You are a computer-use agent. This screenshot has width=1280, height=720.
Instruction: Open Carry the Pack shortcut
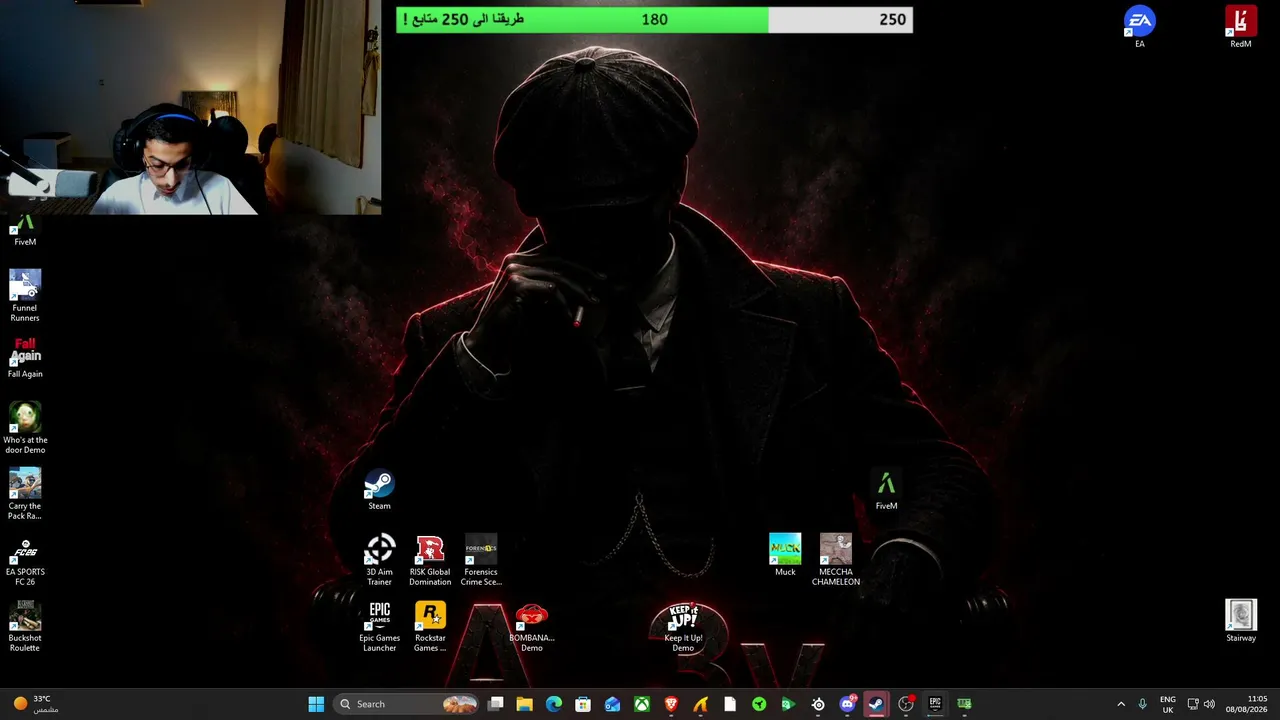(25, 494)
